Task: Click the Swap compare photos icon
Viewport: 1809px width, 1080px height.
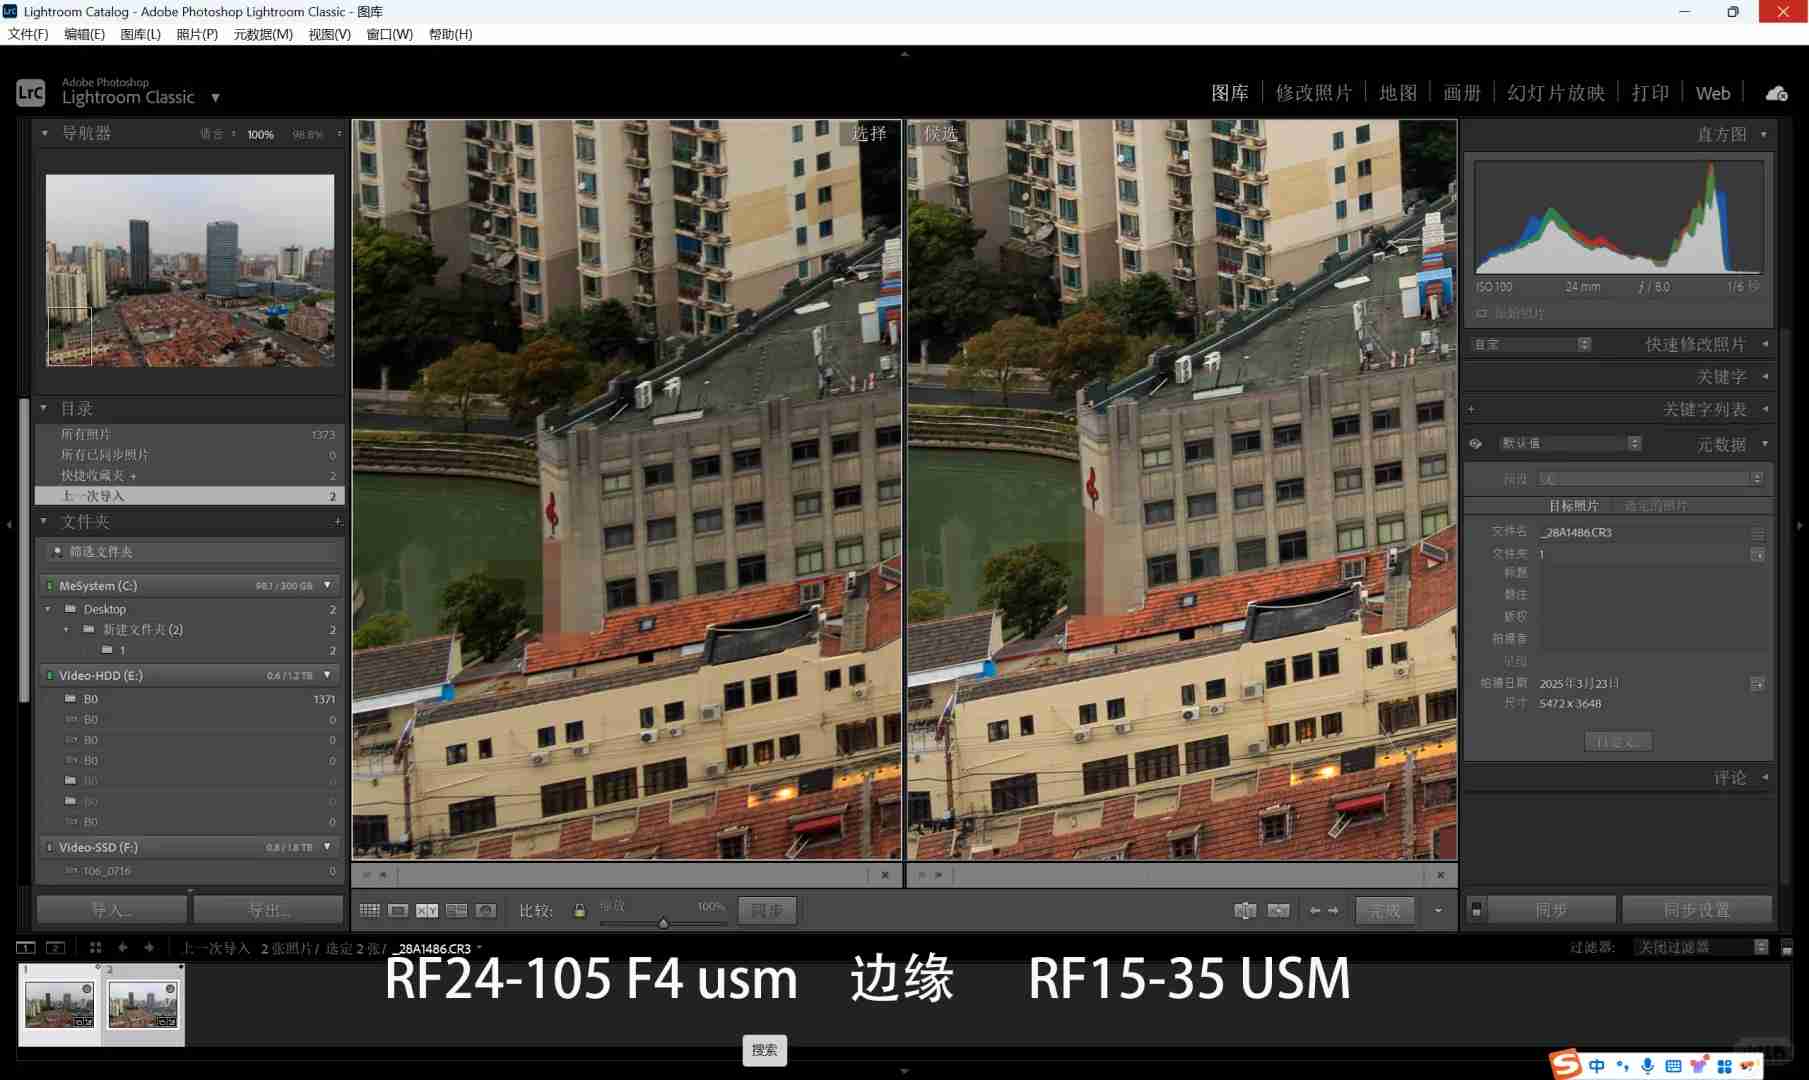Action: tap(1245, 910)
